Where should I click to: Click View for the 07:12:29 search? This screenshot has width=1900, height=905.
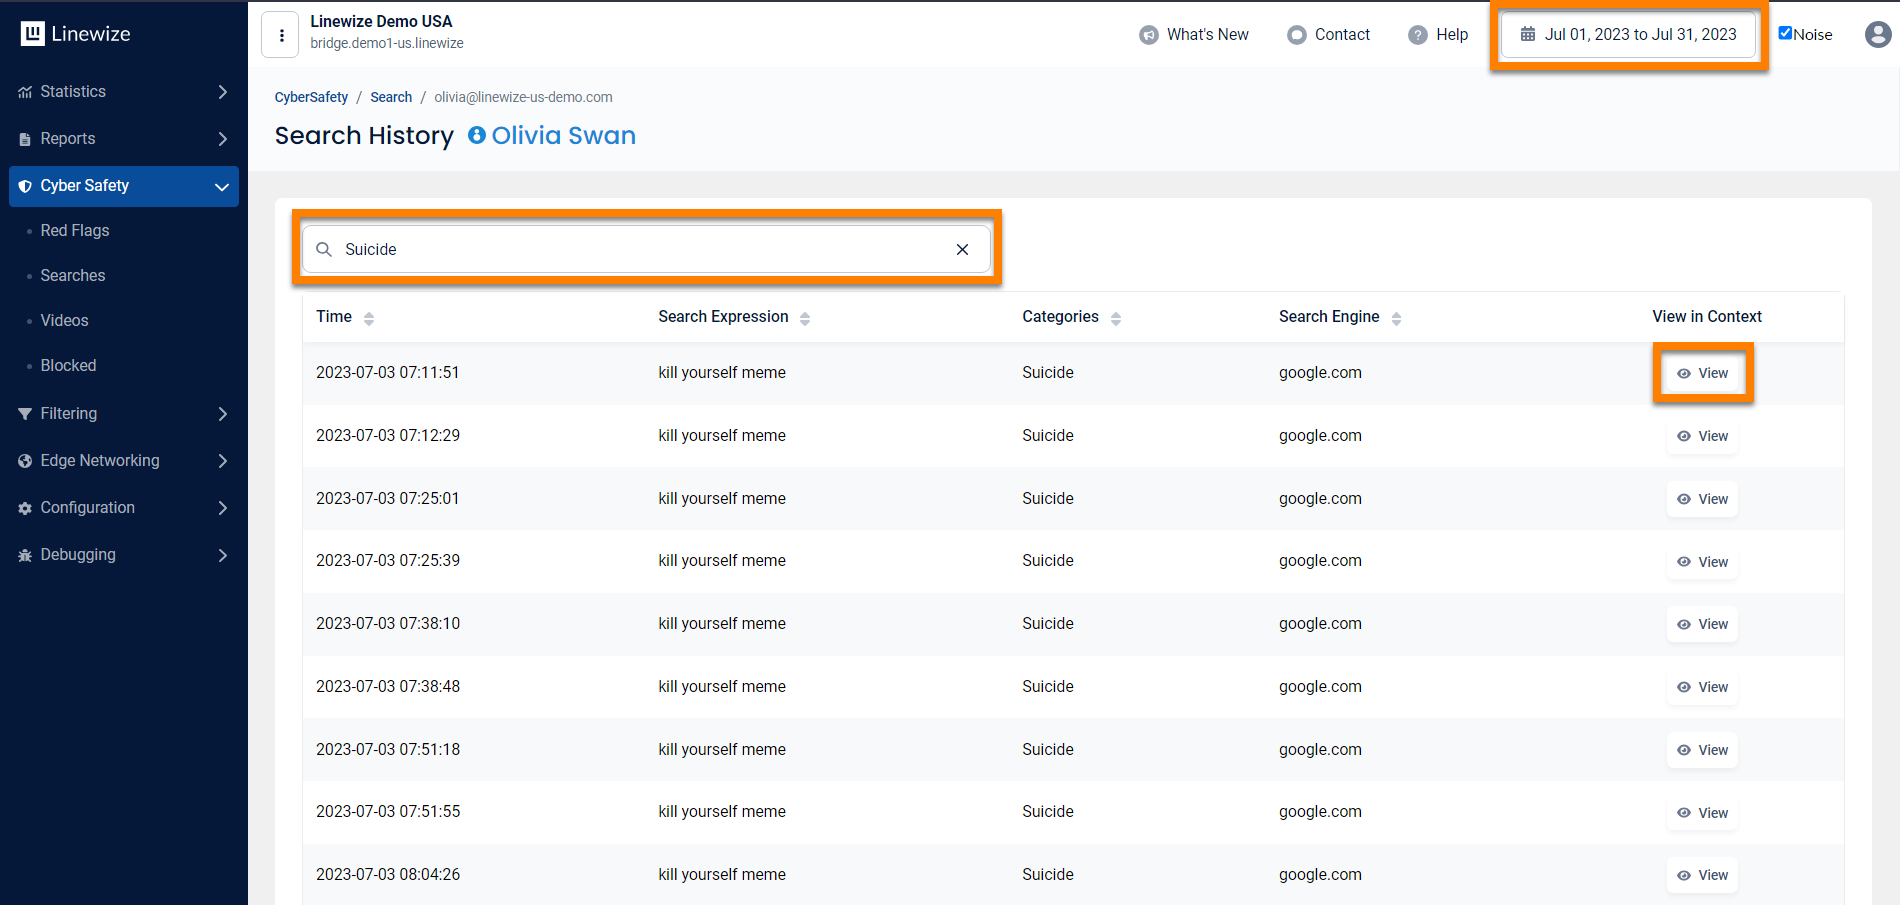click(1702, 436)
